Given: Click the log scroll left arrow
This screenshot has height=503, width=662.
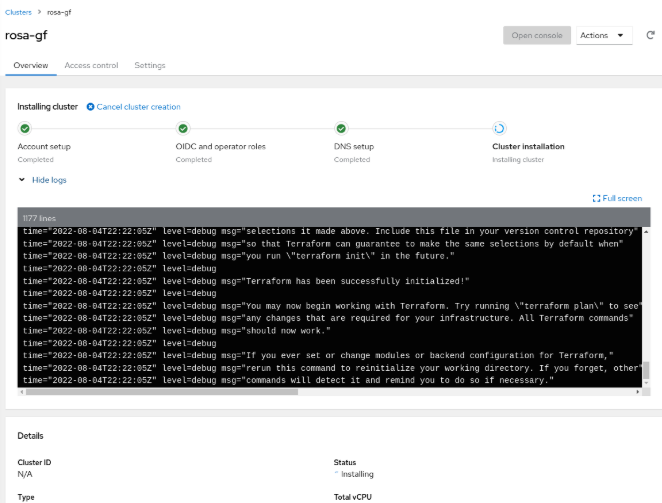Looking at the screenshot, I should (22, 392).
